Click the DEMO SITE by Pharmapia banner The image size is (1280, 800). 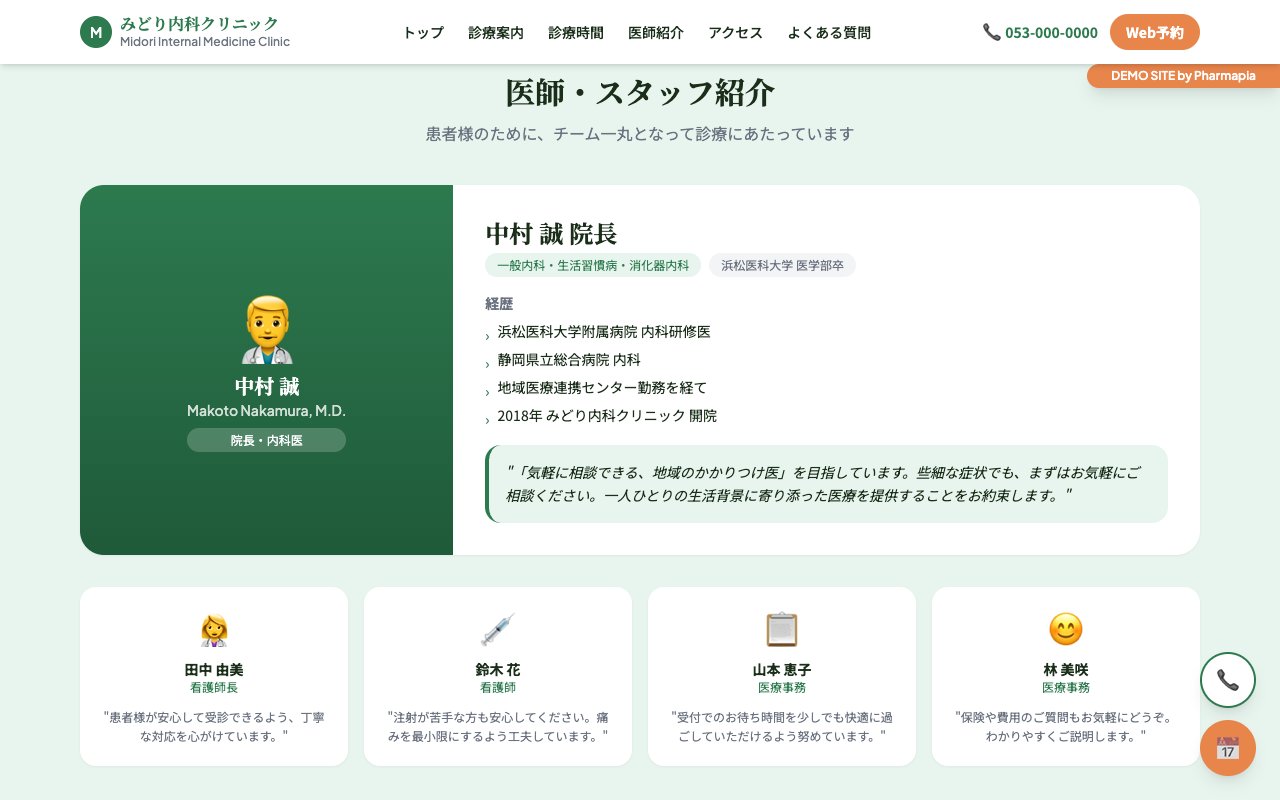click(1183, 76)
